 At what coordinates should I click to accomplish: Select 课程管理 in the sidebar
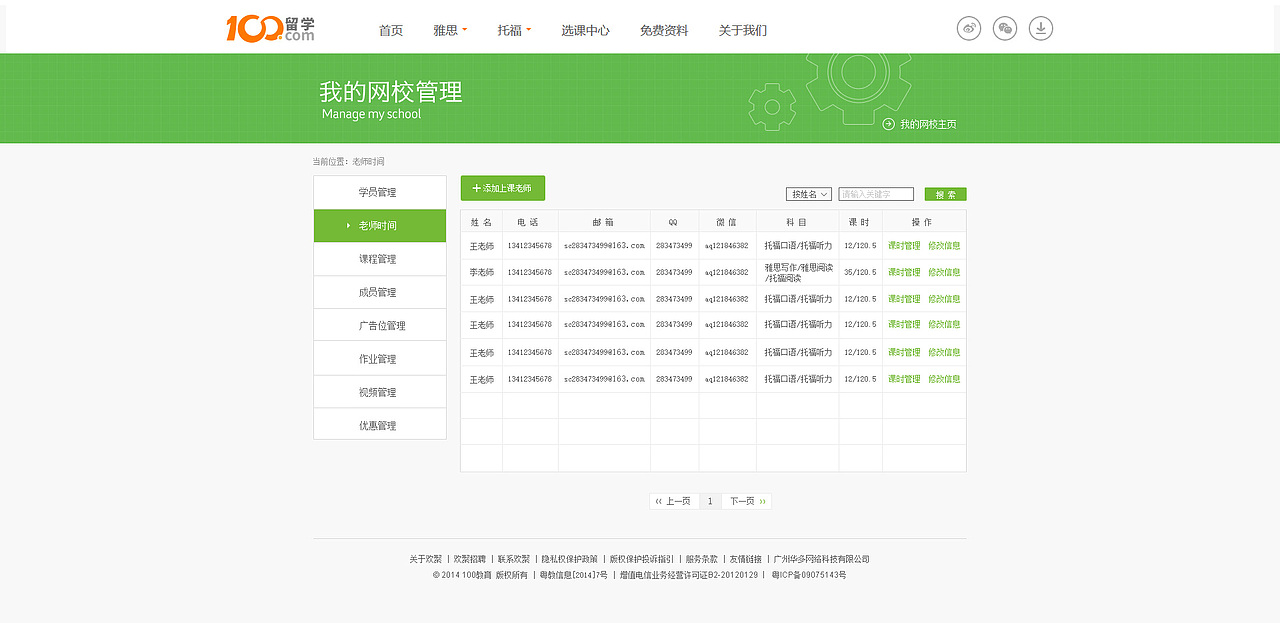380,259
